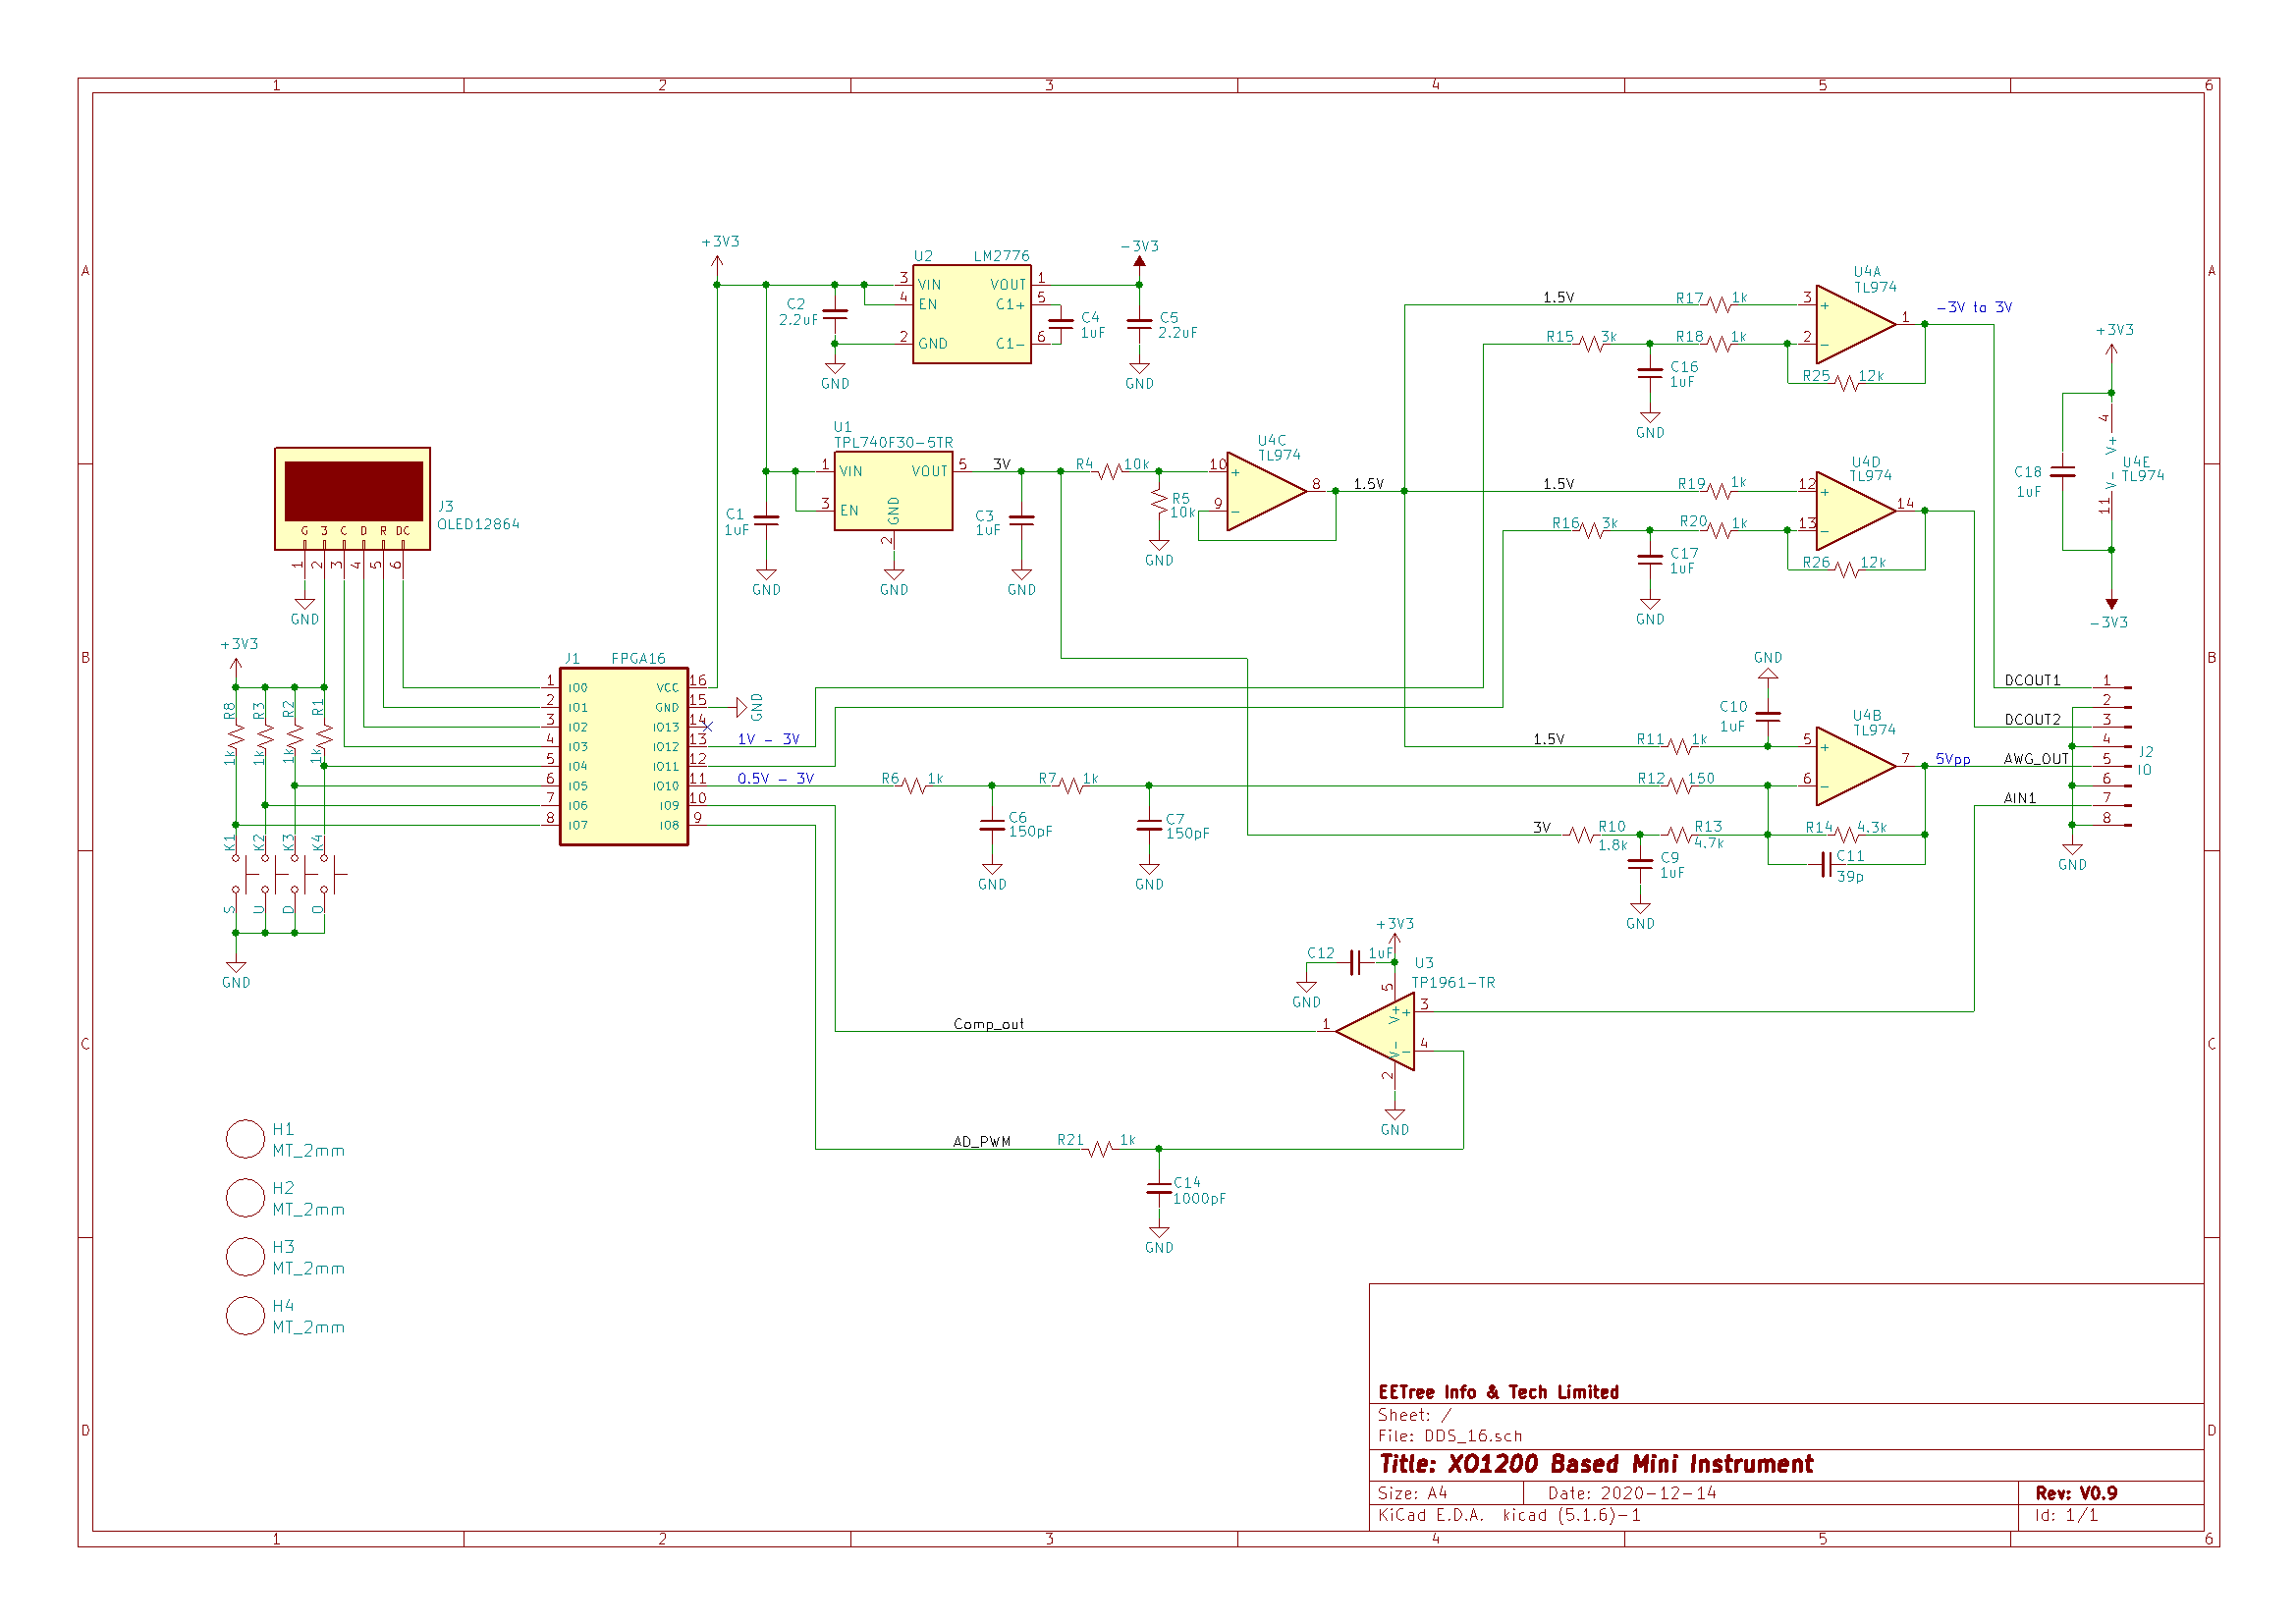The height and width of the screenshot is (1623, 2296).
Task: Select the J1 FPGA16 connector block
Action: point(623,756)
